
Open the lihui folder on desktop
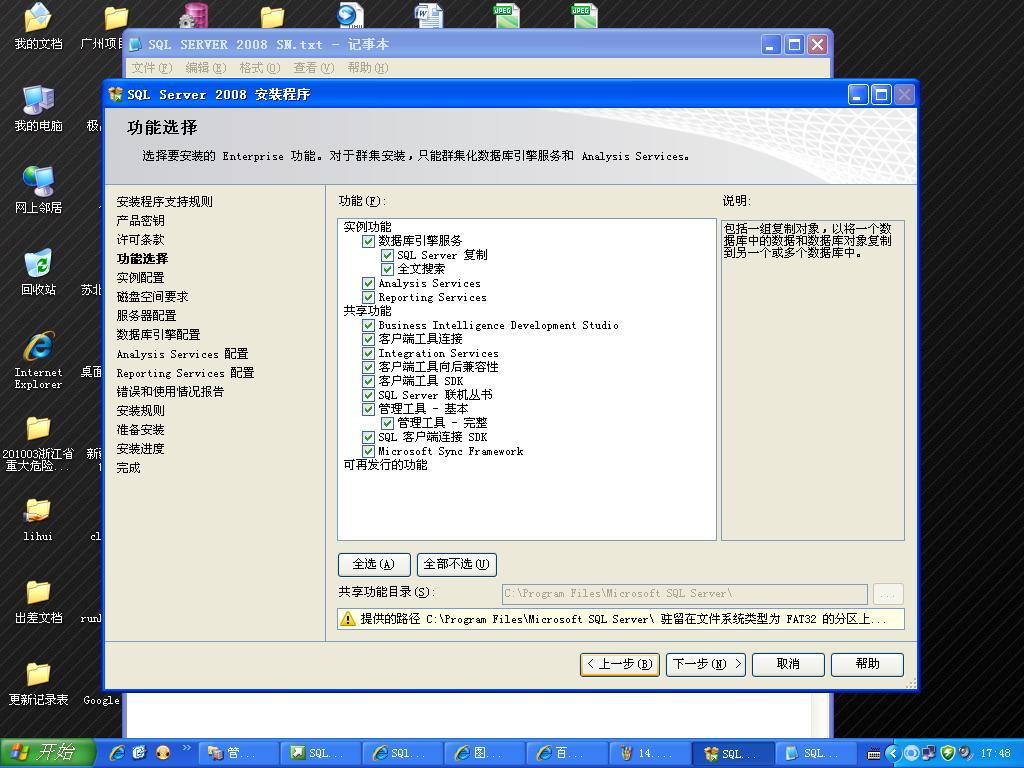[x=38, y=511]
